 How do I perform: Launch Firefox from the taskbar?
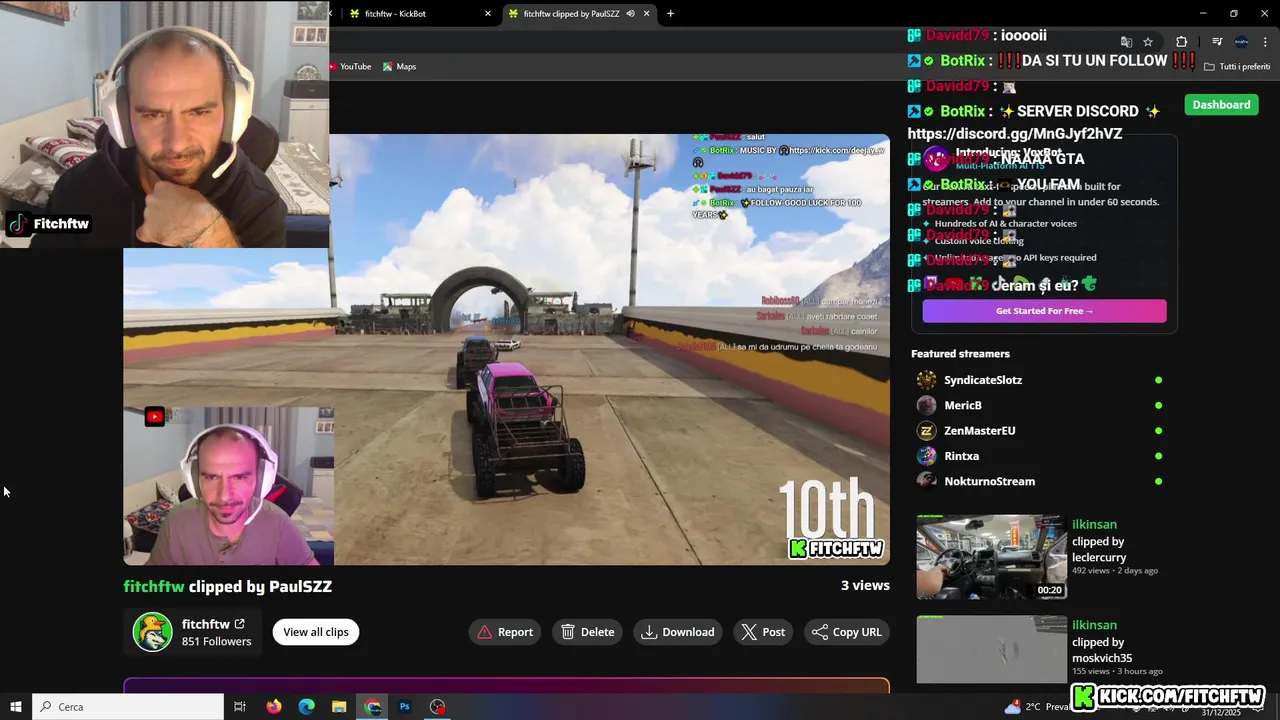274,707
